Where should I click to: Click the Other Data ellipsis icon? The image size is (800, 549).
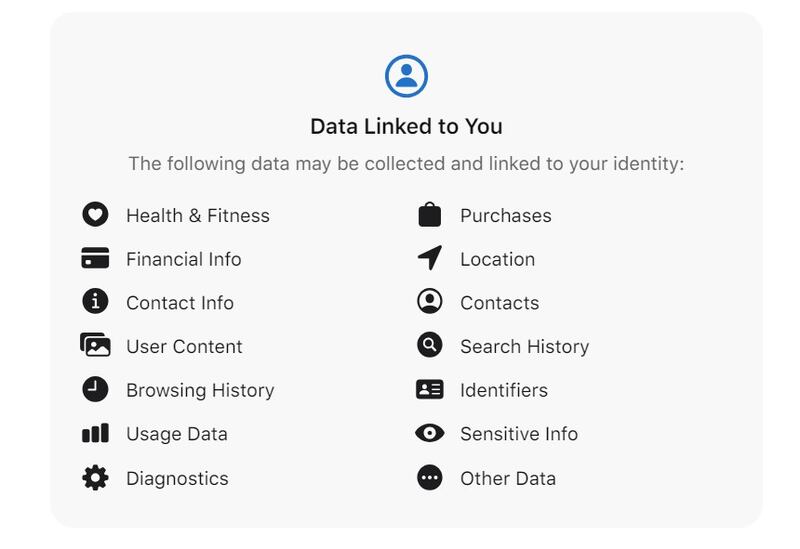pos(429,478)
